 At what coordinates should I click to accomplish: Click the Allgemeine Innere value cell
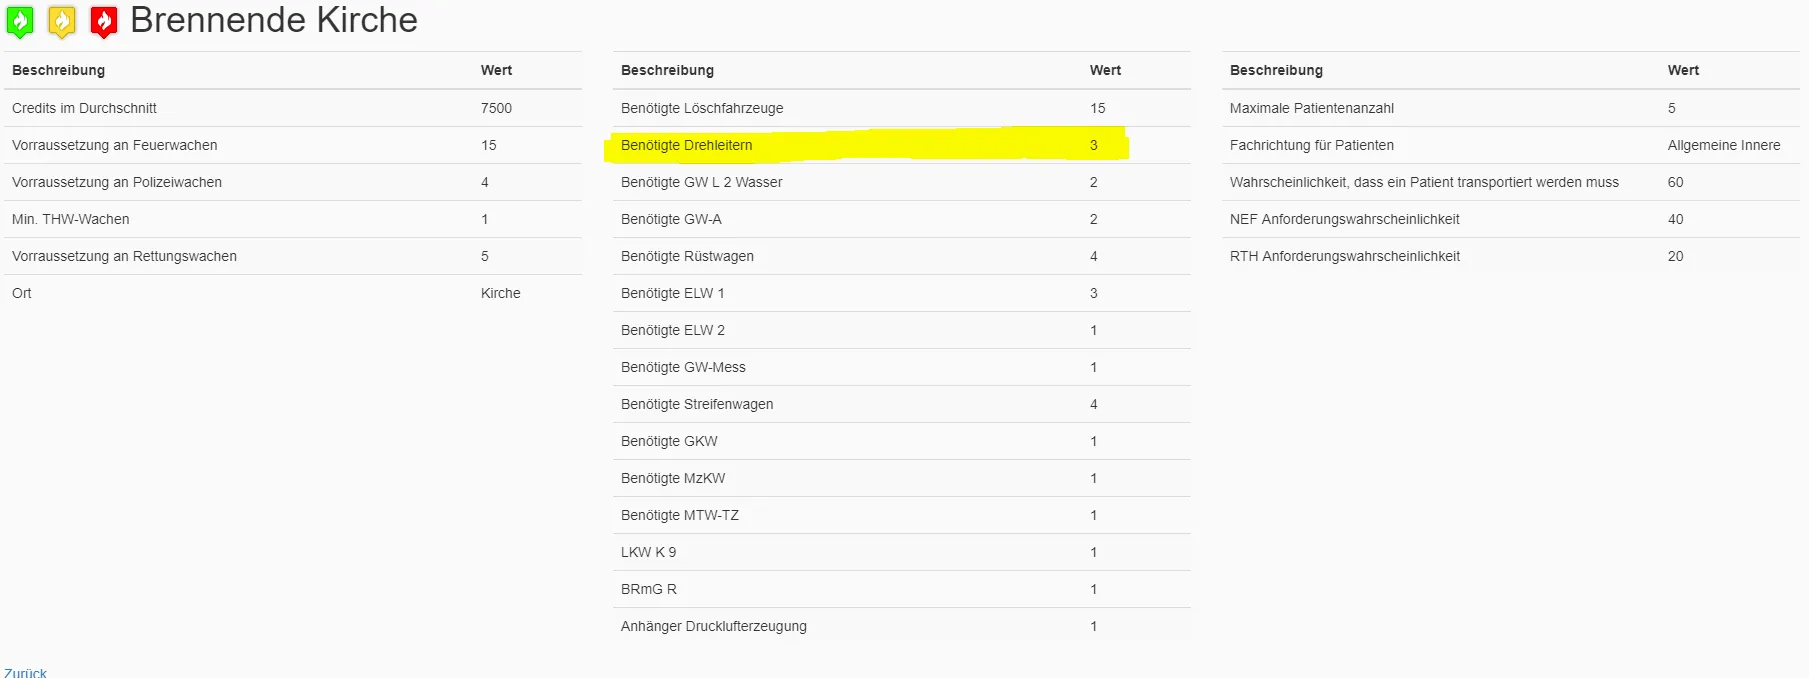[x=1723, y=145]
